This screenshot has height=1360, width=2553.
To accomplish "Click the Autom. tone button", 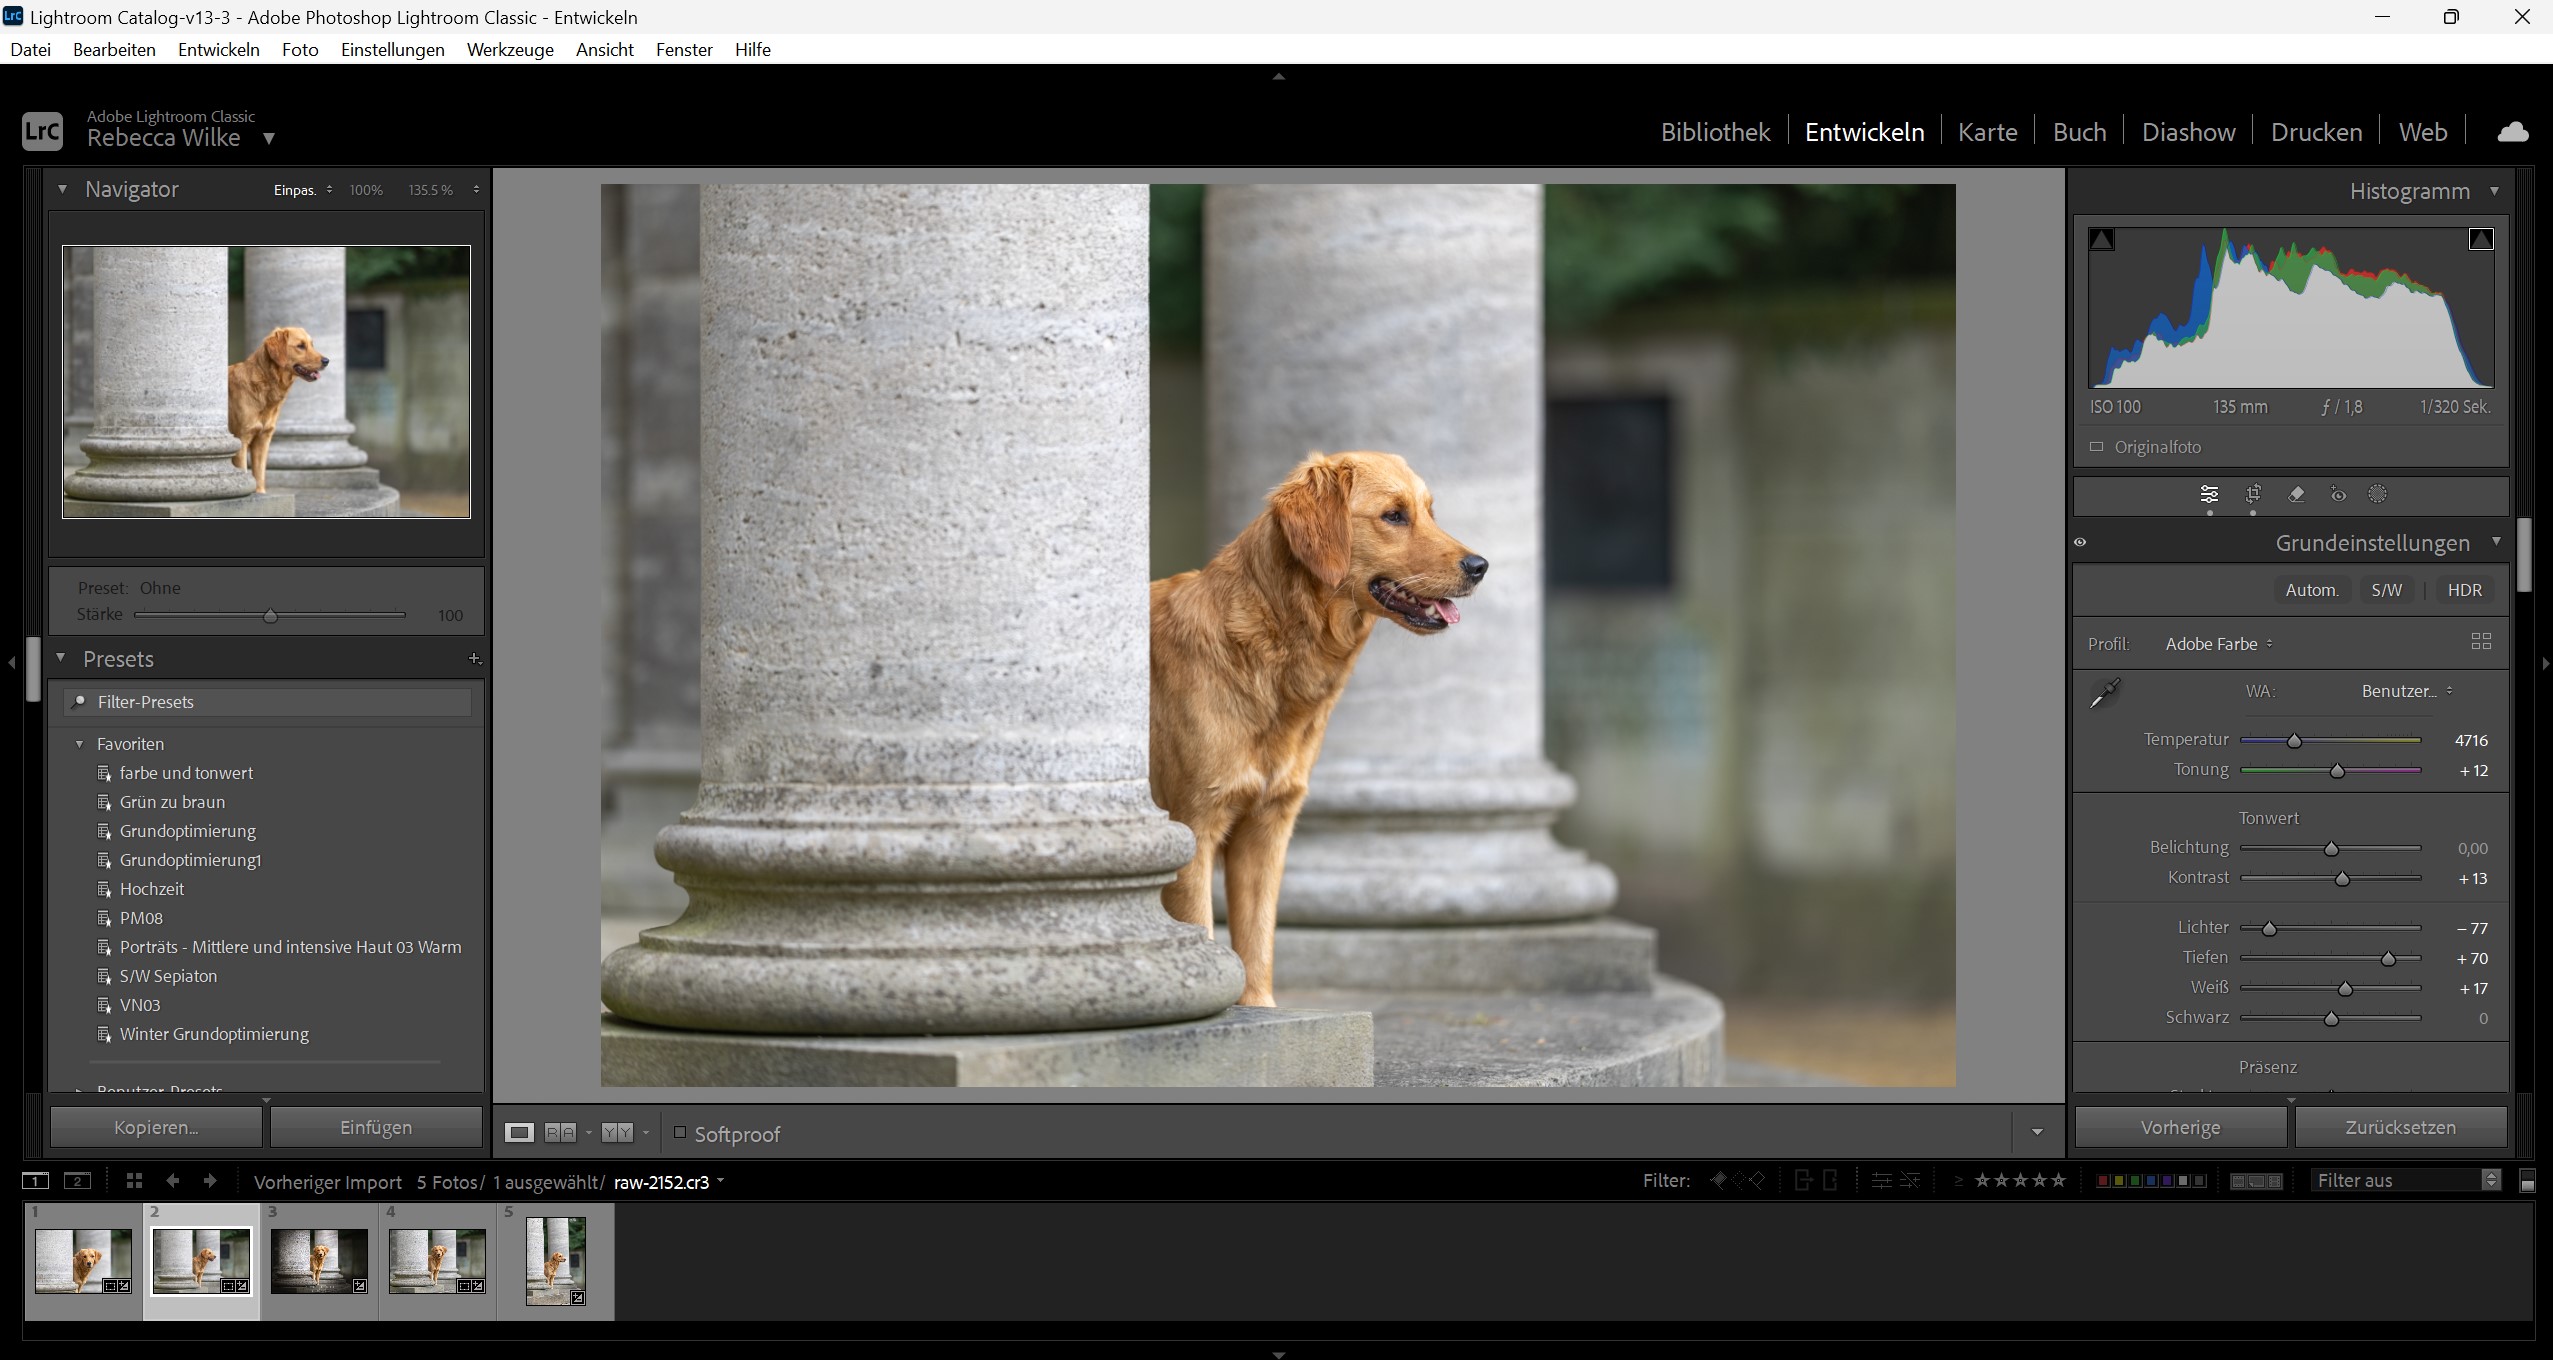I will coord(2312,590).
